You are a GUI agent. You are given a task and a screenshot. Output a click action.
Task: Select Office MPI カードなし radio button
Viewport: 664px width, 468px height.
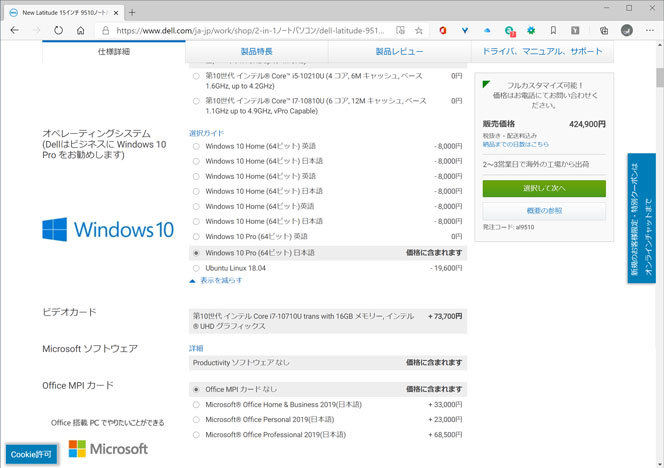tap(196, 389)
